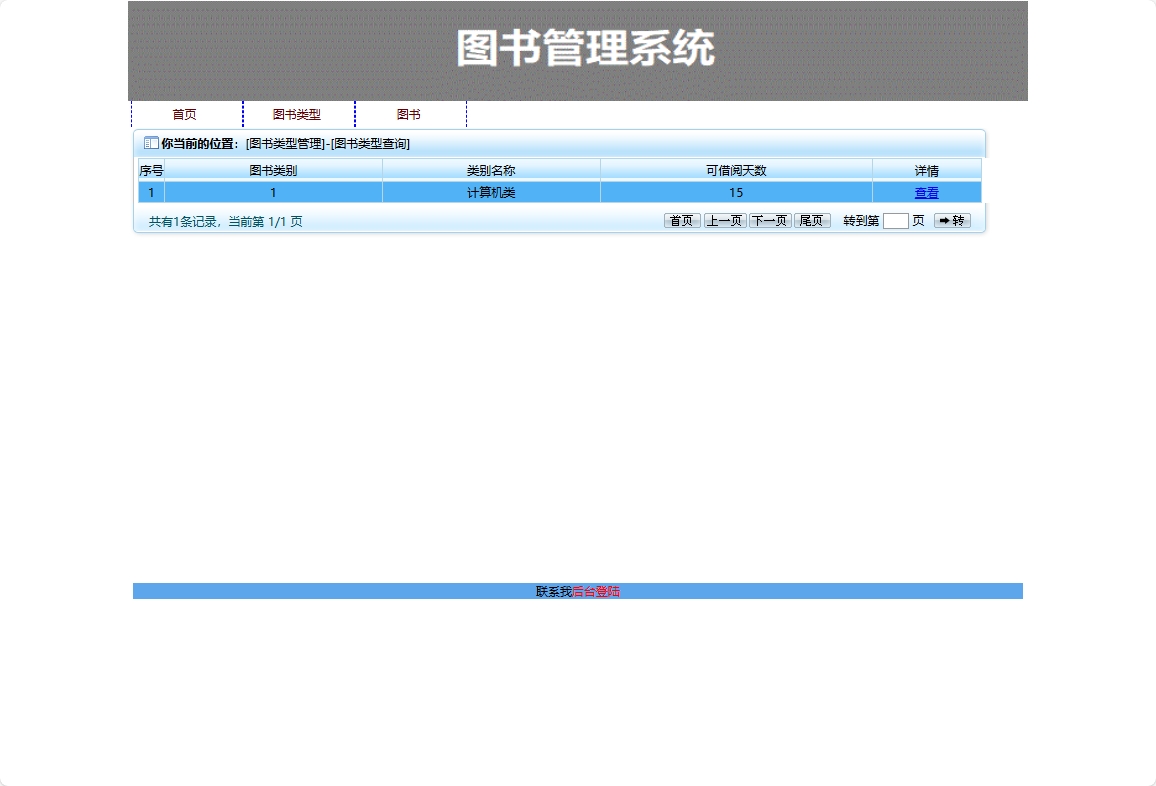Click the 类别名称 column header
This screenshot has width=1156, height=786.
pyautogui.click(x=490, y=169)
